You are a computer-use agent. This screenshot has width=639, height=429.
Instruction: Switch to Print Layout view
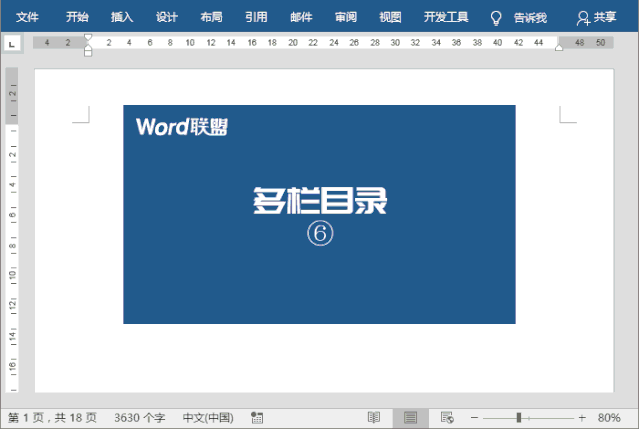point(410,418)
